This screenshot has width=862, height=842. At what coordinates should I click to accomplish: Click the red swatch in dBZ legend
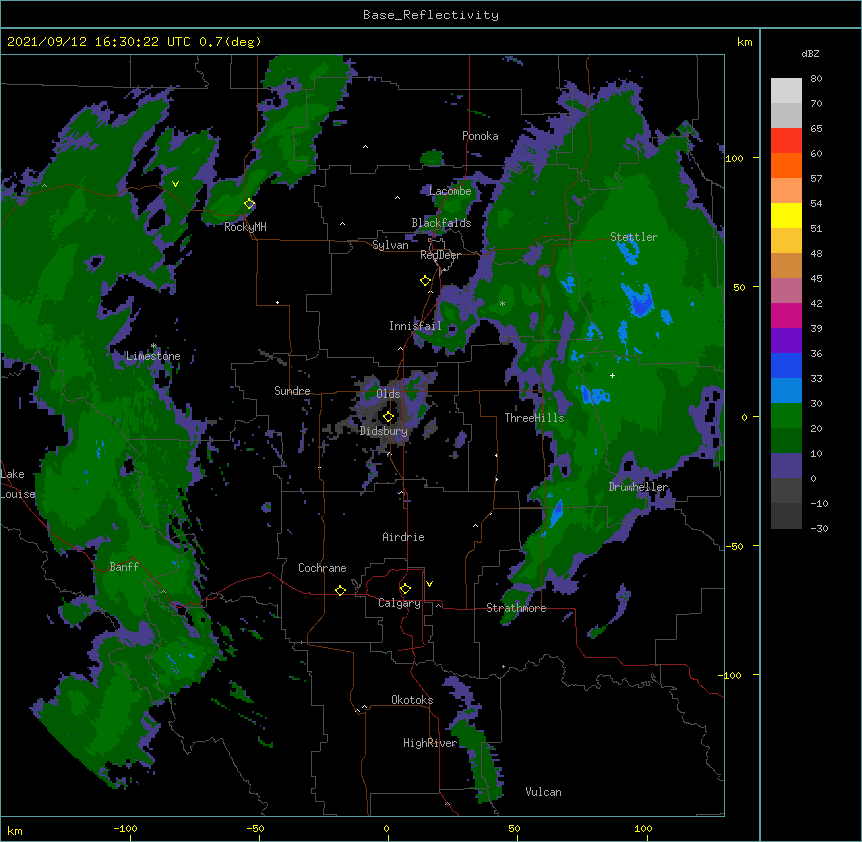[786, 141]
